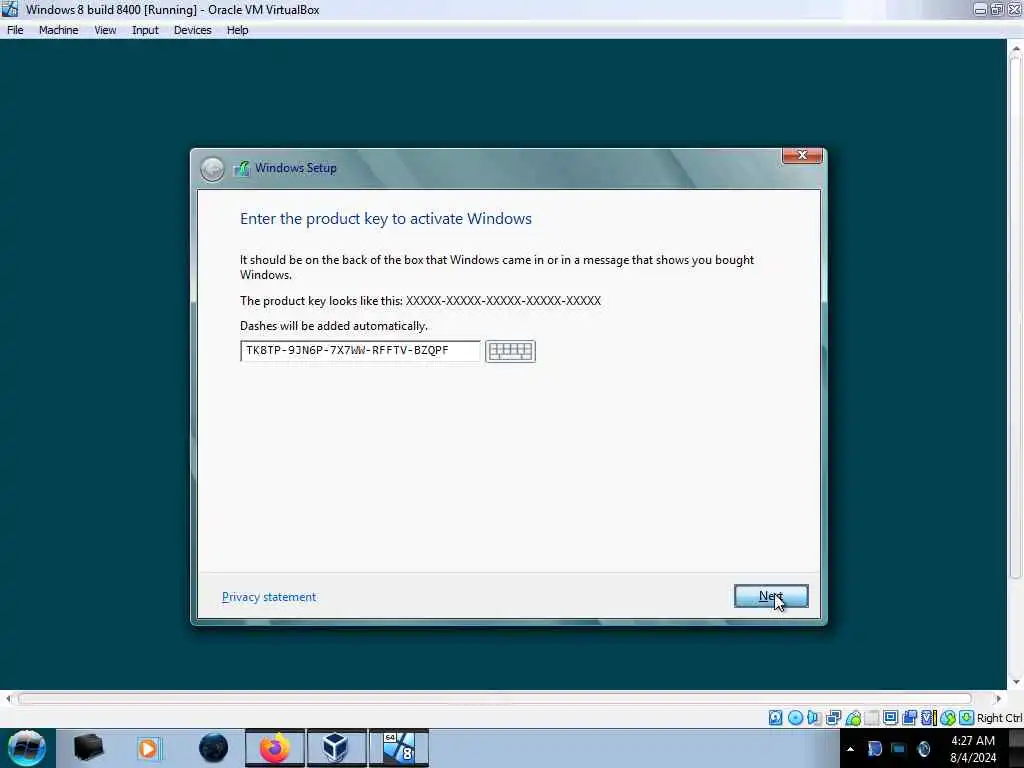The image size is (1024, 768).
Task: Click the volume speaker icon in the system tray
Action: click(923, 749)
